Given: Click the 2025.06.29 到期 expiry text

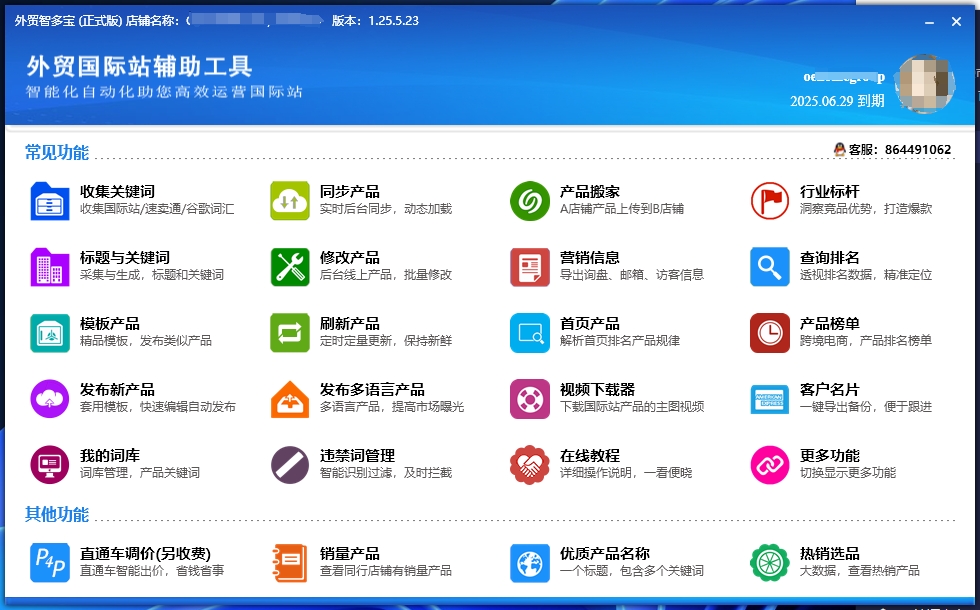Looking at the screenshot, I should (838, 101).
